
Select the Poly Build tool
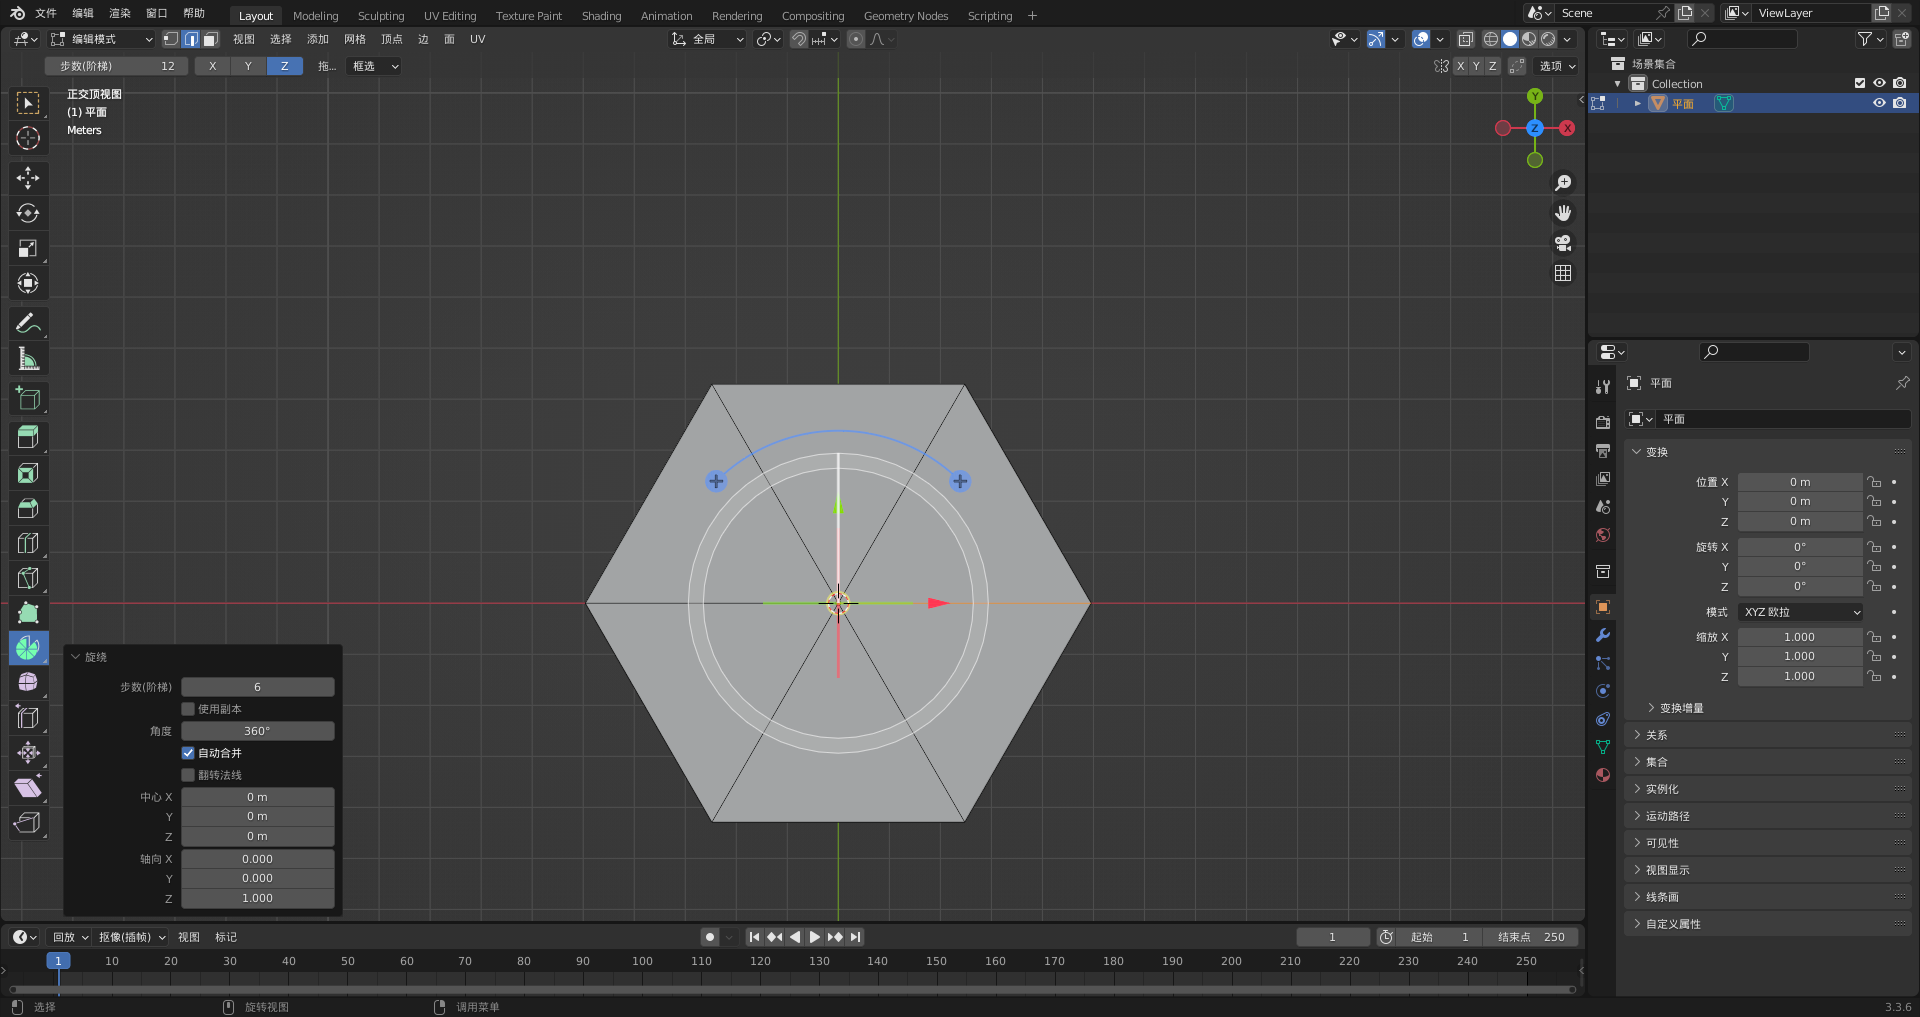28,613
